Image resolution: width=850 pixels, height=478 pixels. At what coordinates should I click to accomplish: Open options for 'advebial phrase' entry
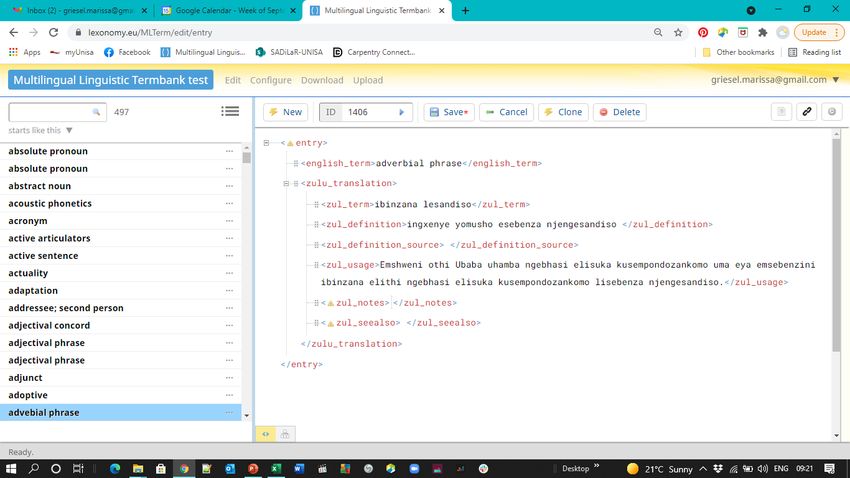[x=229, y=412]
